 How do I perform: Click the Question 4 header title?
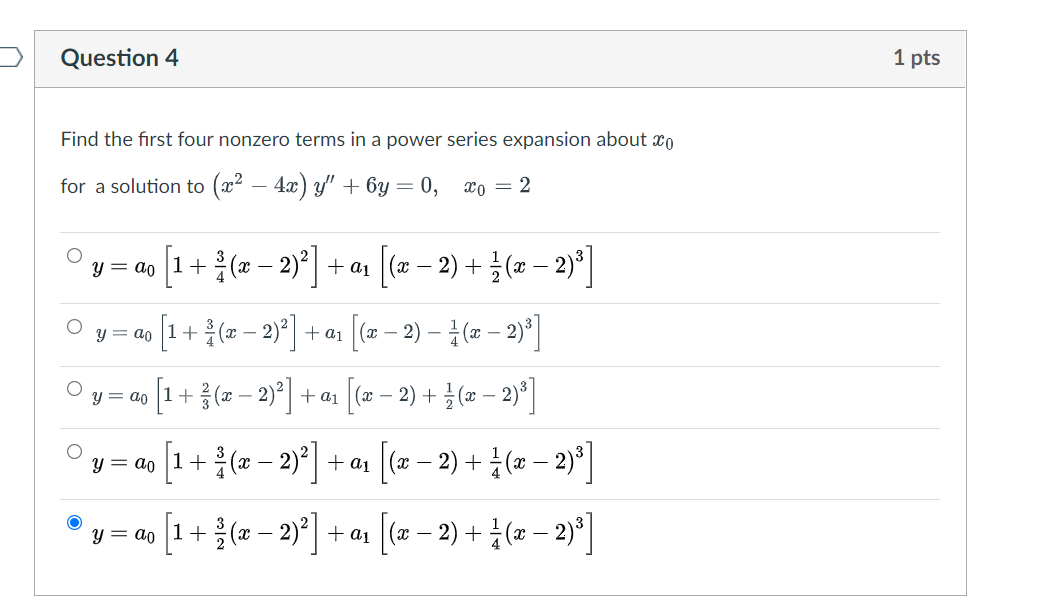click(122, 58)
